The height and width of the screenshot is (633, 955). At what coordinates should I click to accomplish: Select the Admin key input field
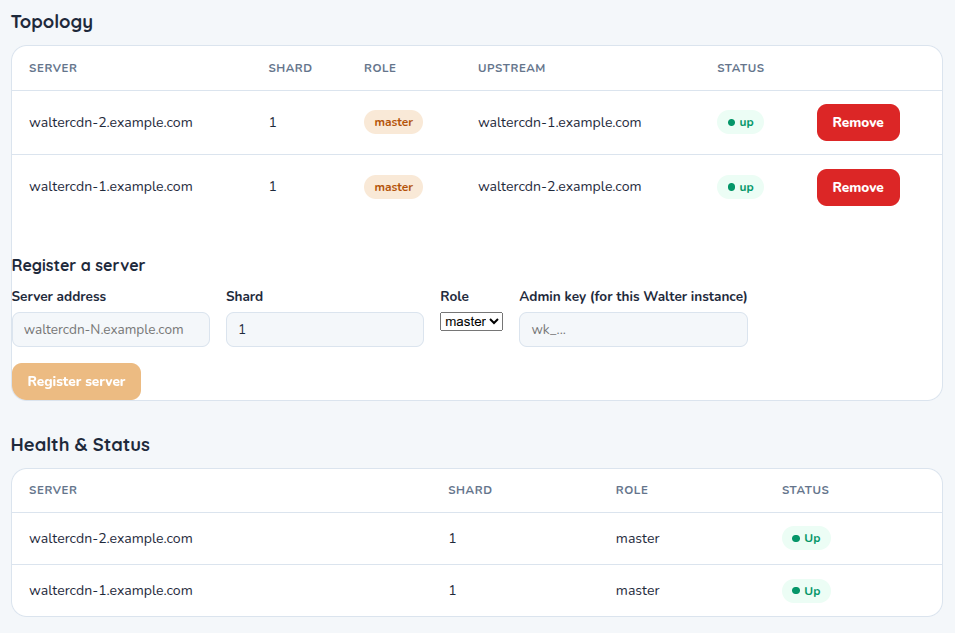[x=633, y=330]
